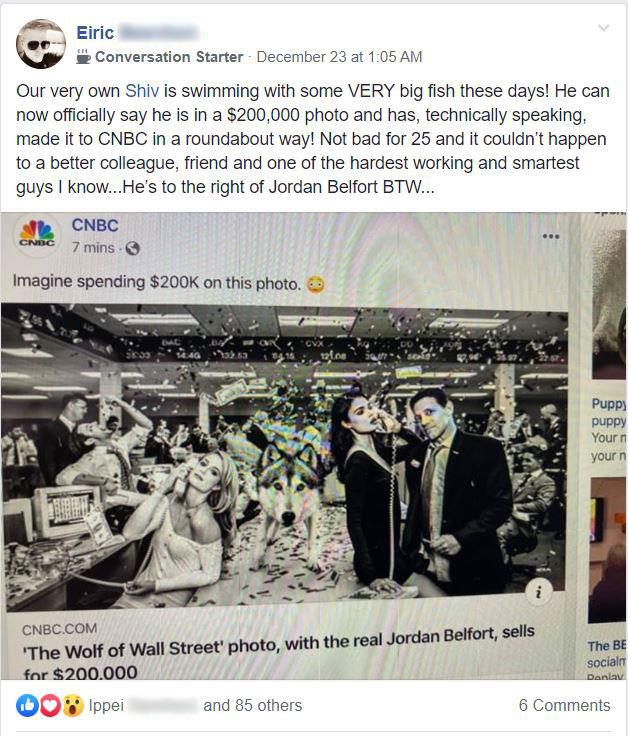
Task: Expand the 6 Comments section
Action: point(564,705)
